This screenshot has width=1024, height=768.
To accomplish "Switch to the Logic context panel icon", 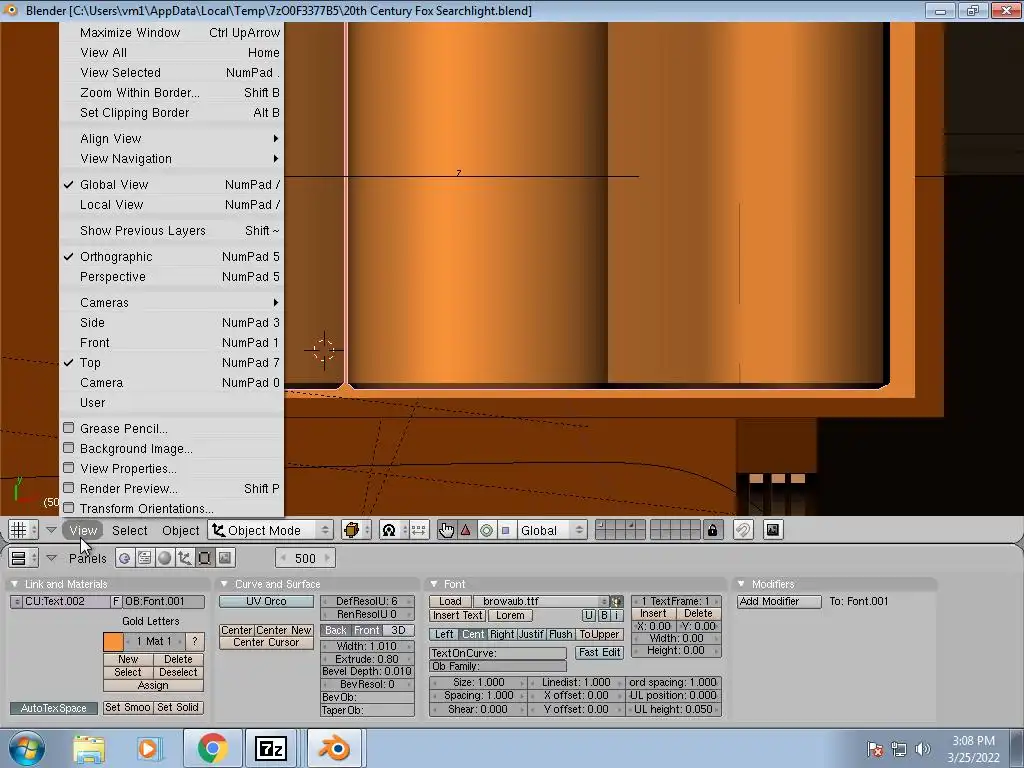I will point(125,558).
